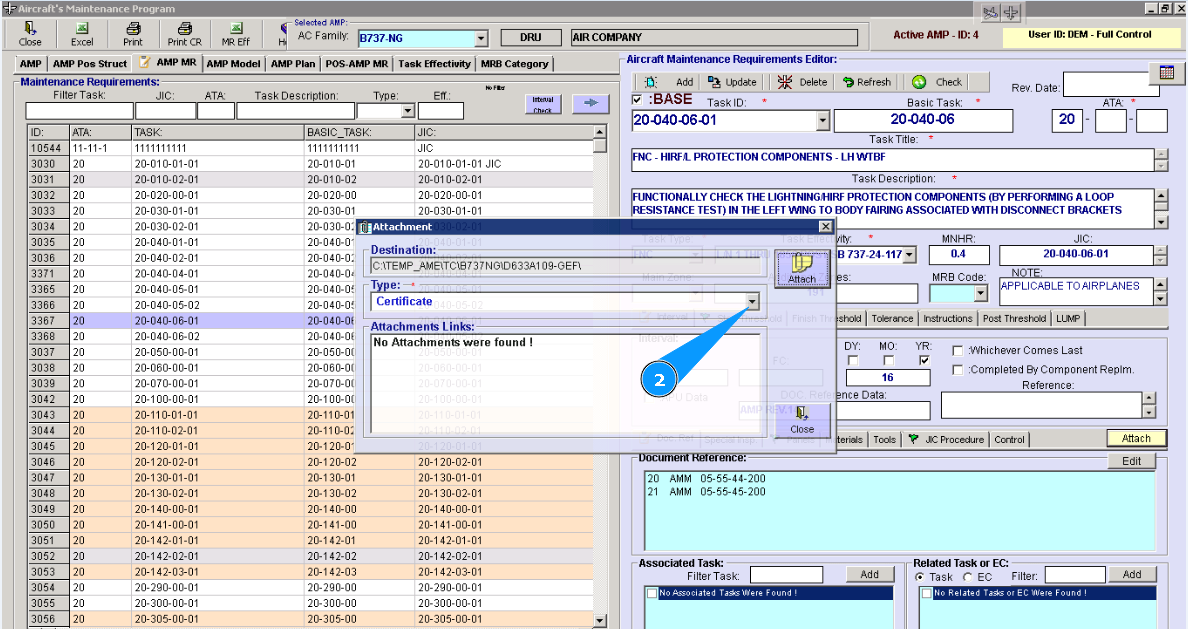Click the Edit button for Document Reference

point(1131,461)
